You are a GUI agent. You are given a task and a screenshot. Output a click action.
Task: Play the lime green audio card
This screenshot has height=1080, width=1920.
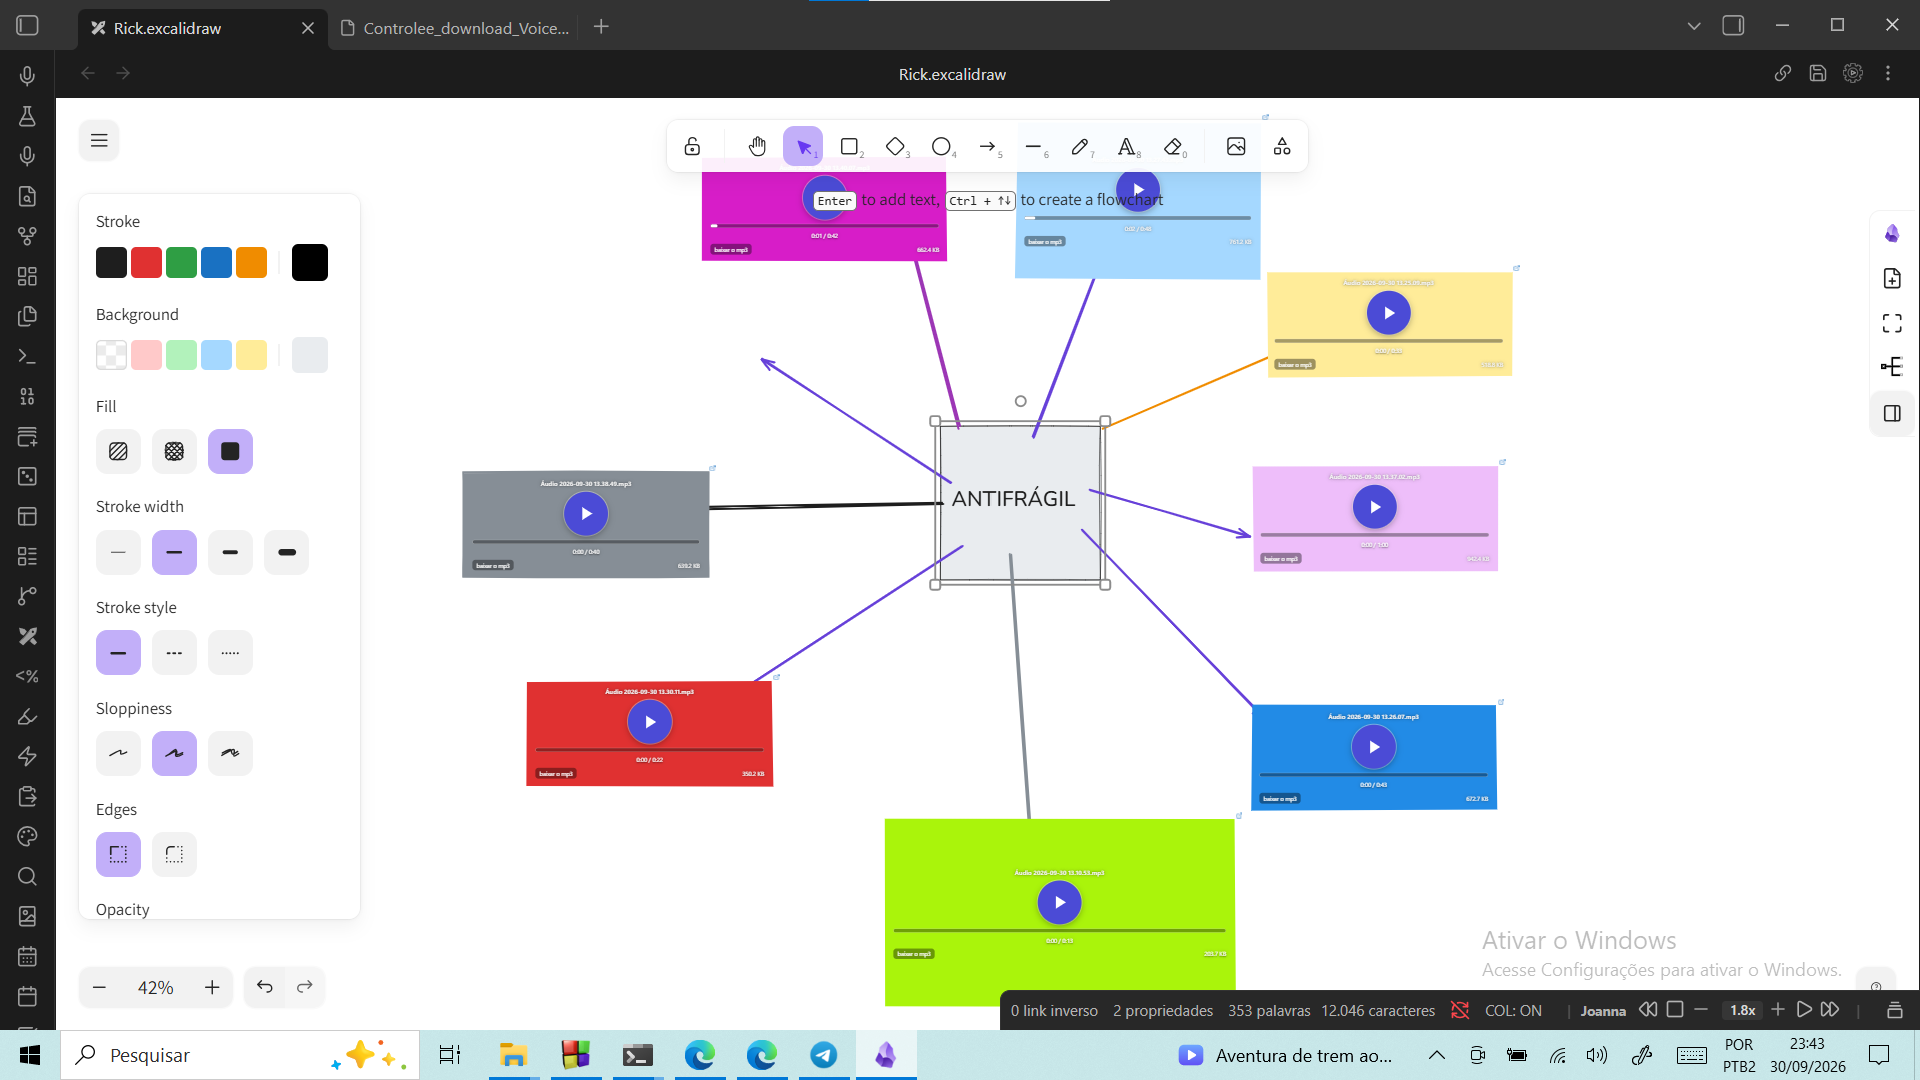pyautogui.click(x=1059, y=903)
